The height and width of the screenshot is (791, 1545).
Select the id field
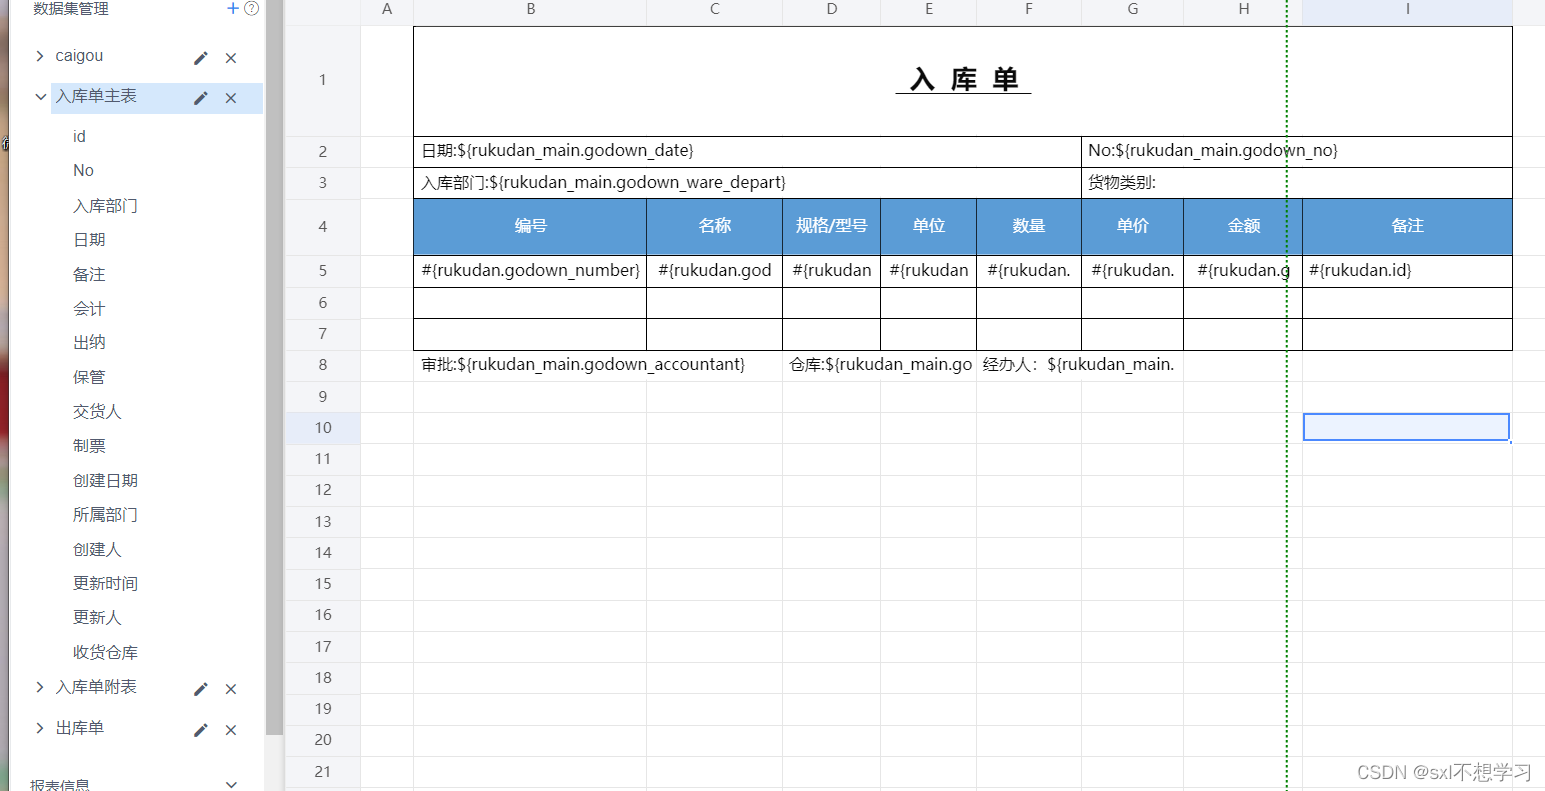[79, 136]
